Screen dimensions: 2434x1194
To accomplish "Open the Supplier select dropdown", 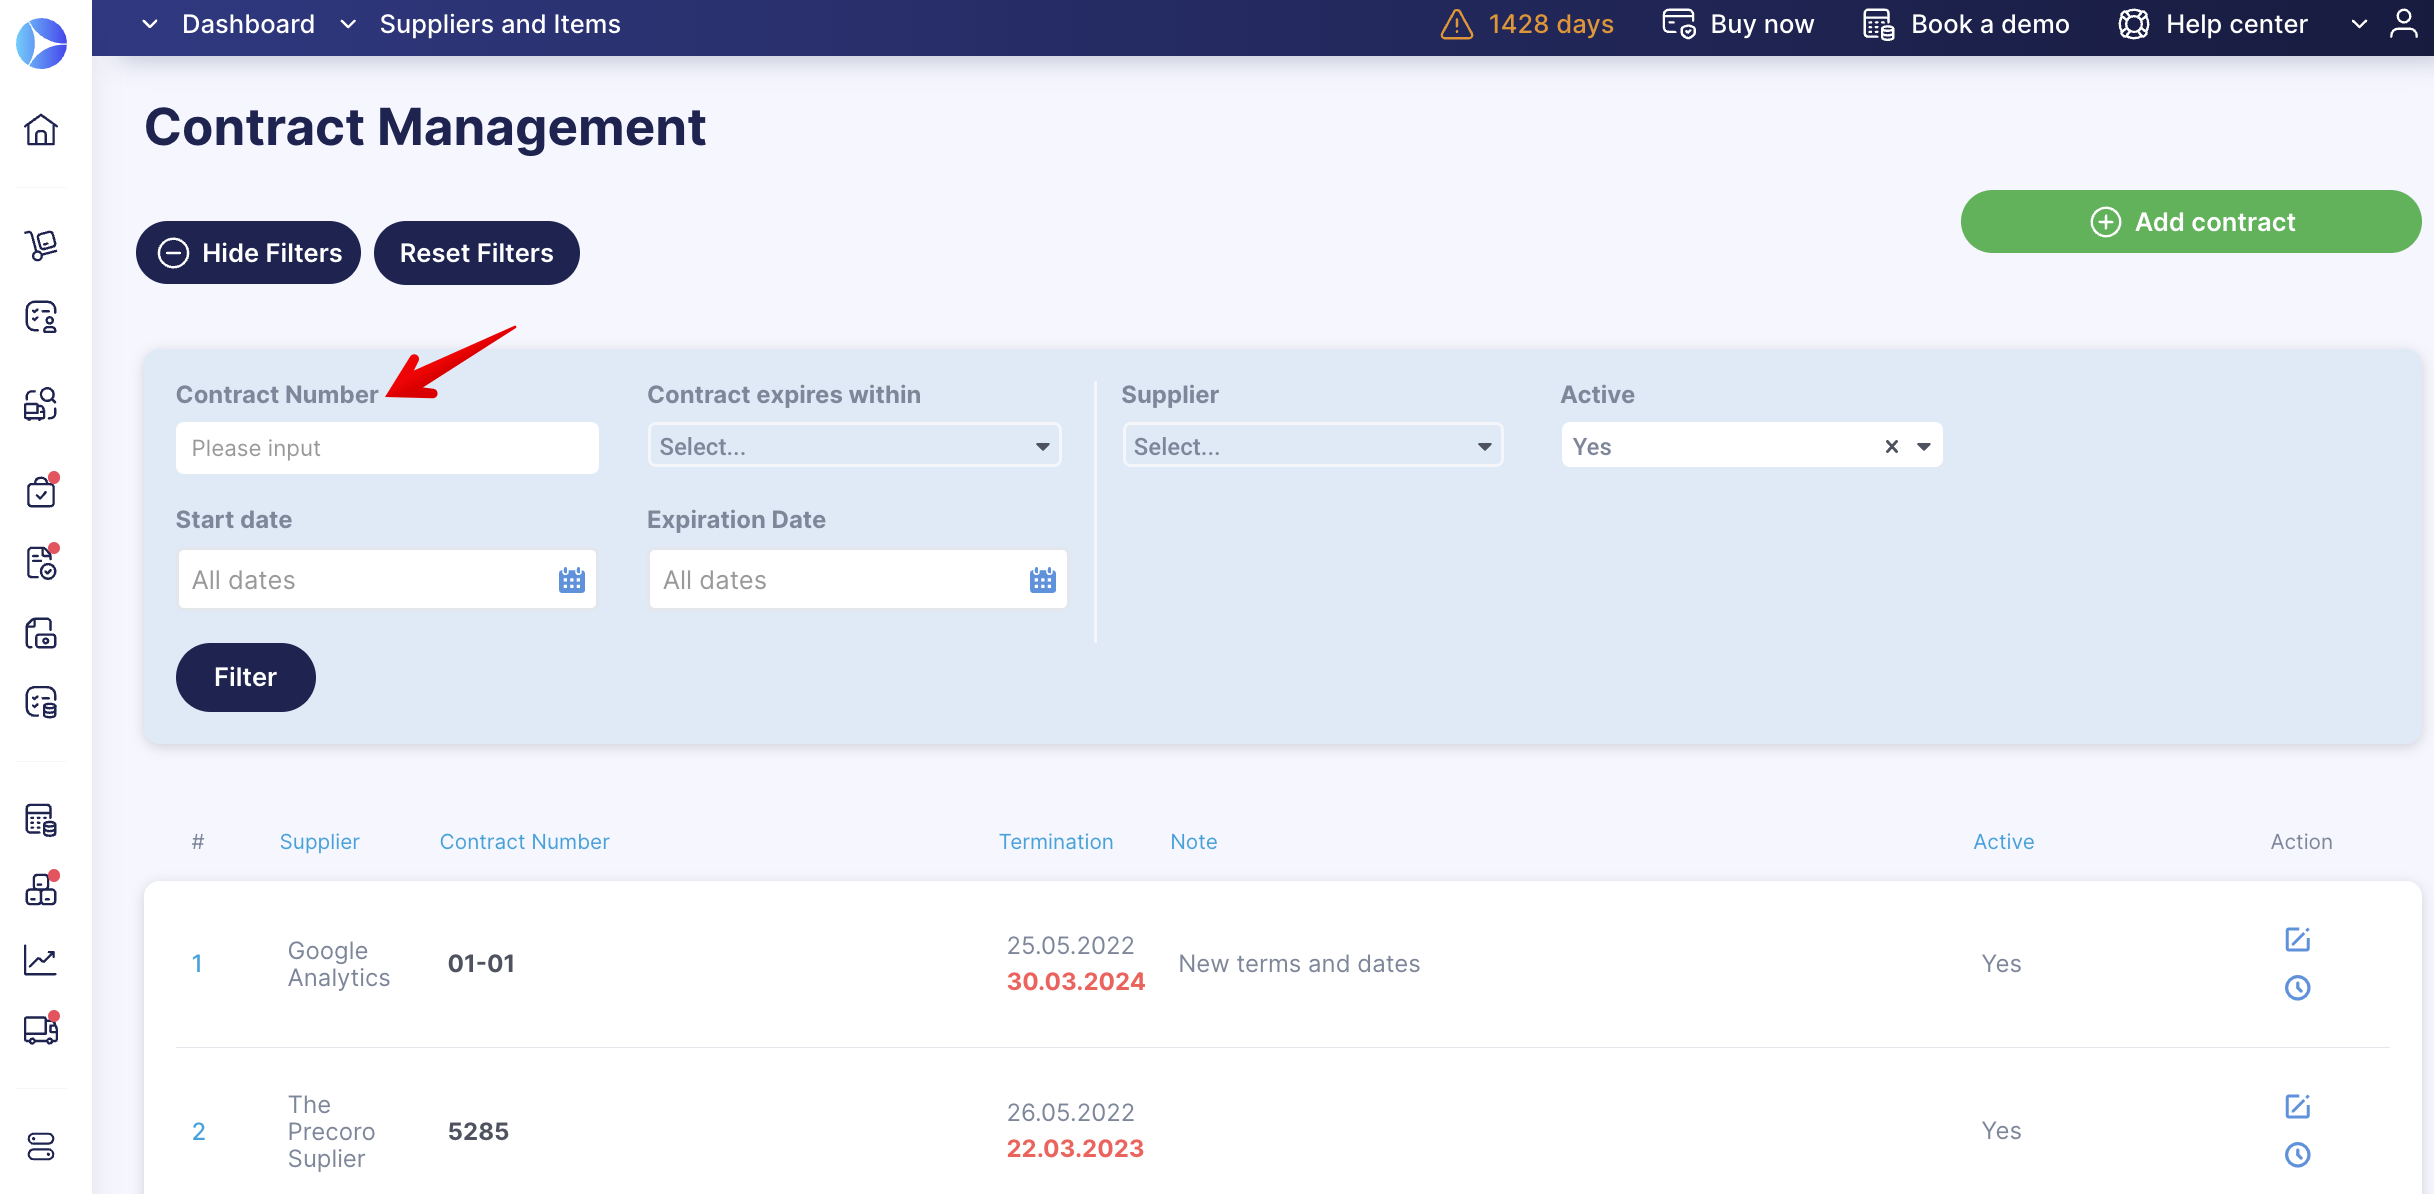I will click(1312, 446).
